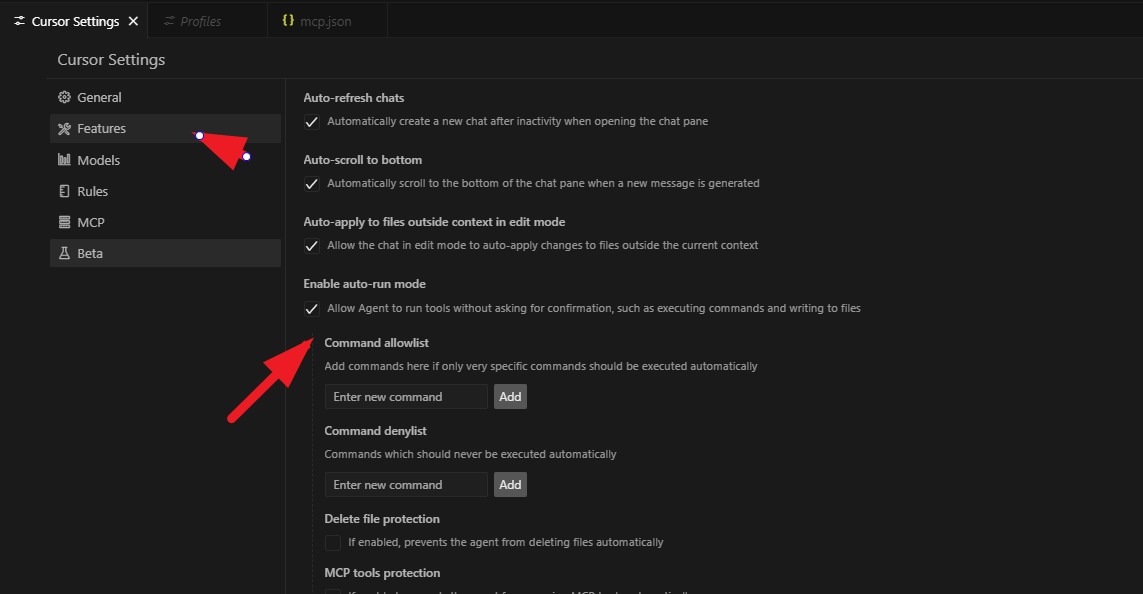Image resolution: width=1143 pixels, height=594 pixels.
Task: Select the Cursor Settings tab
Action: click(x=74, y=21)
